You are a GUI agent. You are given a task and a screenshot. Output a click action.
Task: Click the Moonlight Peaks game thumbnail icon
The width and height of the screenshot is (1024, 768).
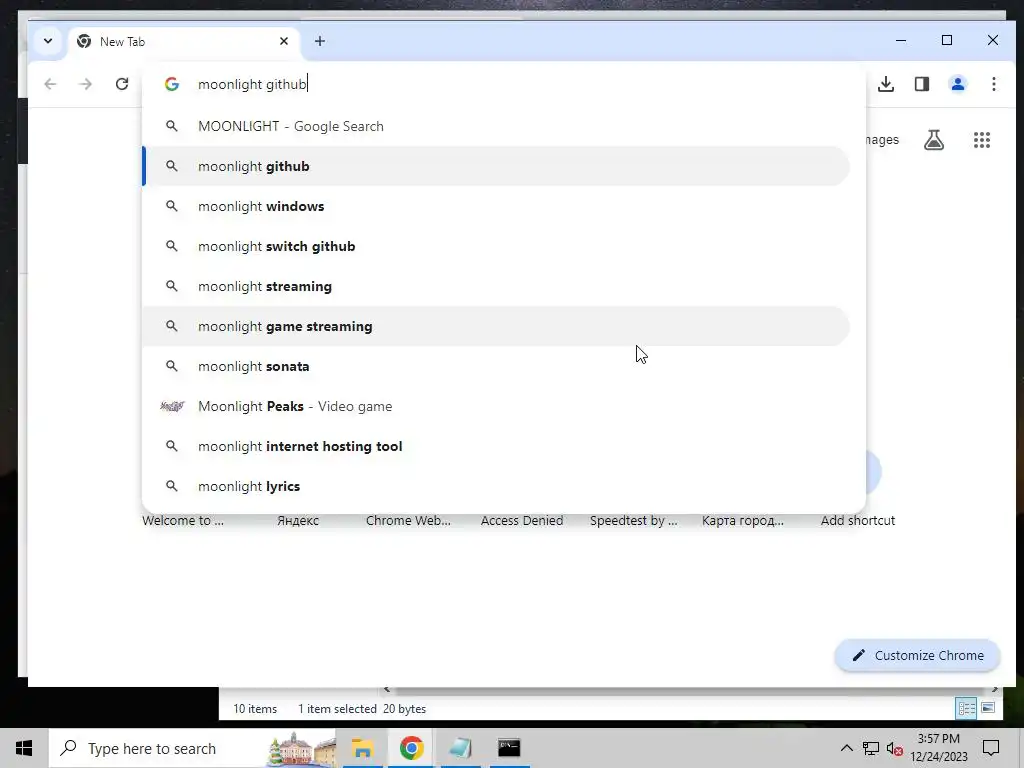point(172,406)
